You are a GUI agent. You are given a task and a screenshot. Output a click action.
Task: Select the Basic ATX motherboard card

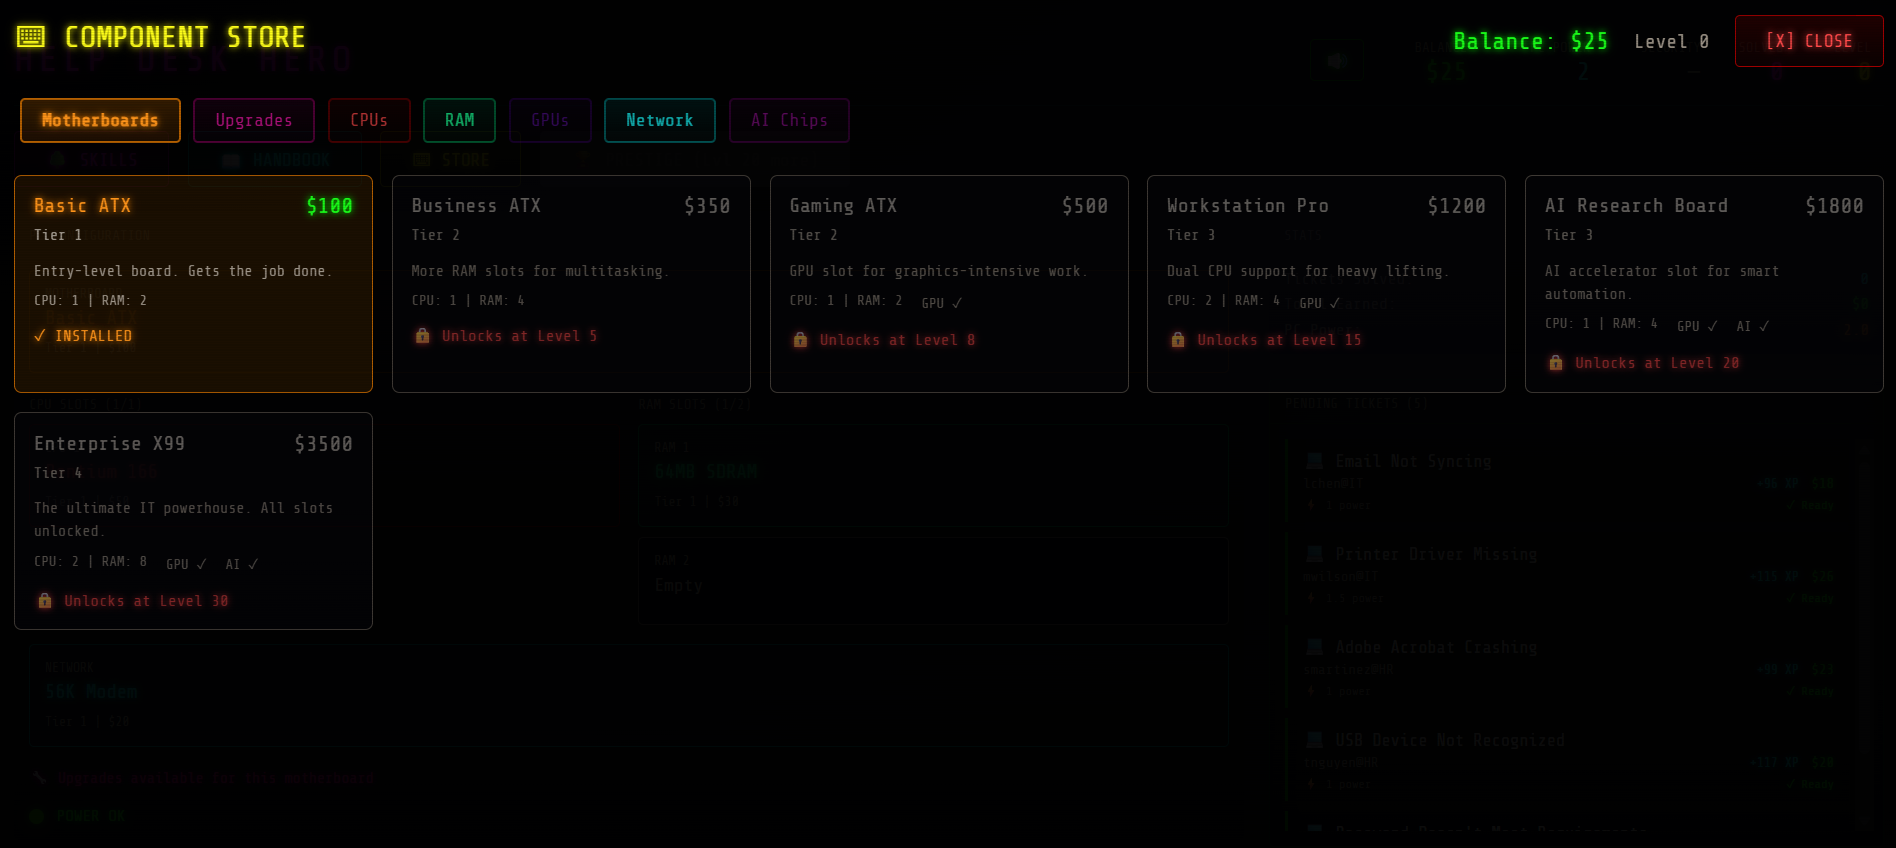click(193, 284)
